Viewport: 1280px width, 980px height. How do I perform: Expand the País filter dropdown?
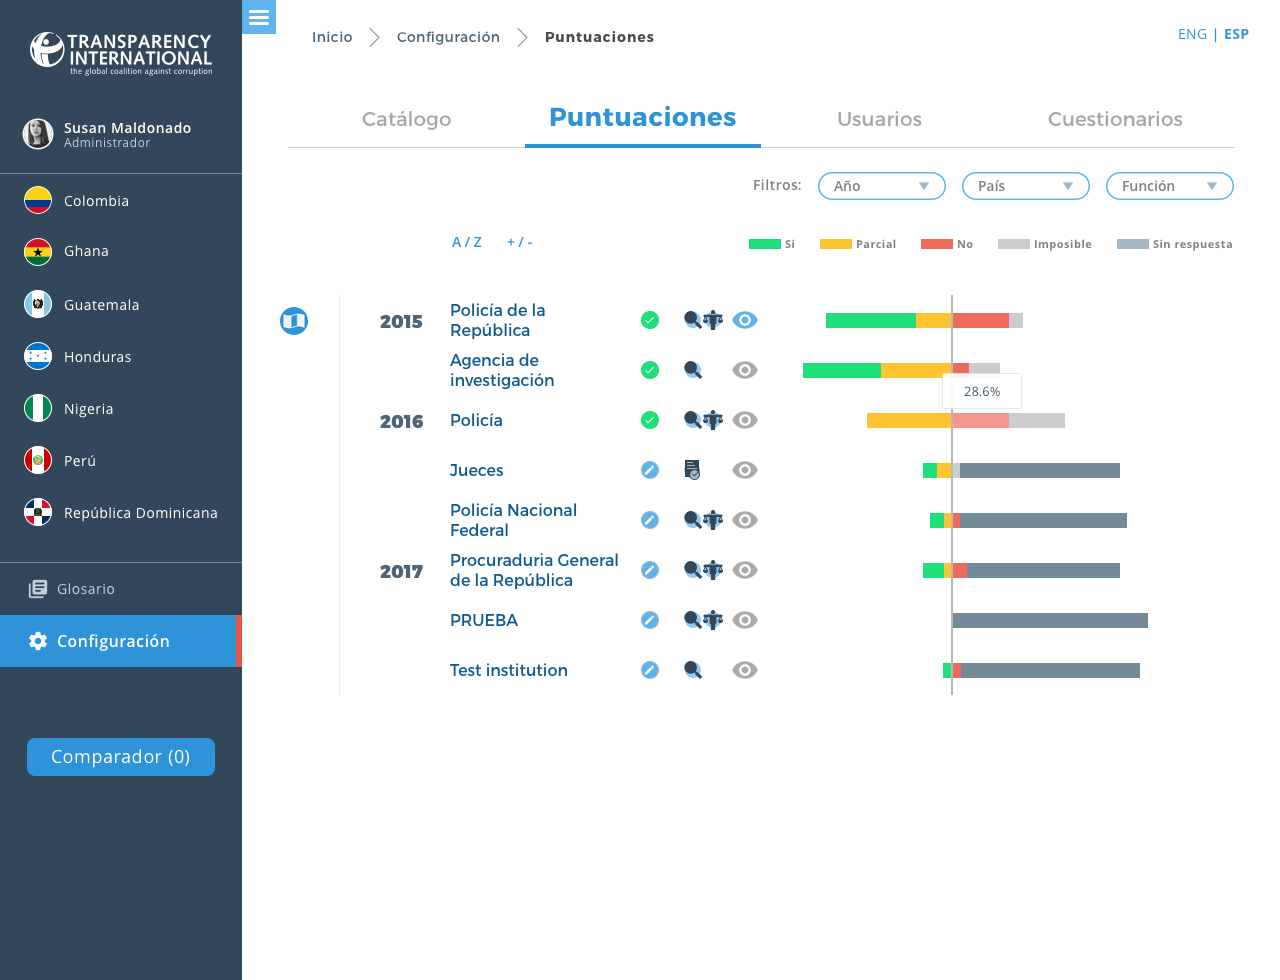tap(1025, 186)
